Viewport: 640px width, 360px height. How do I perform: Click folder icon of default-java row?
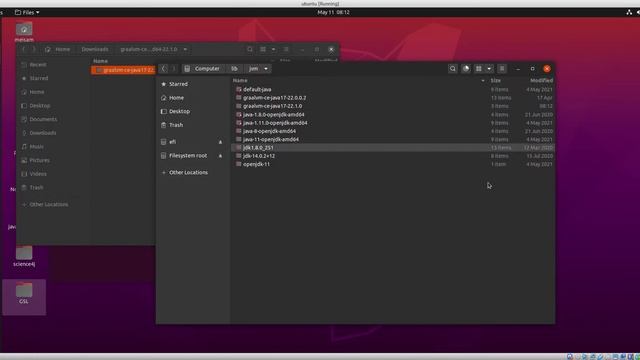pos(239,89)
